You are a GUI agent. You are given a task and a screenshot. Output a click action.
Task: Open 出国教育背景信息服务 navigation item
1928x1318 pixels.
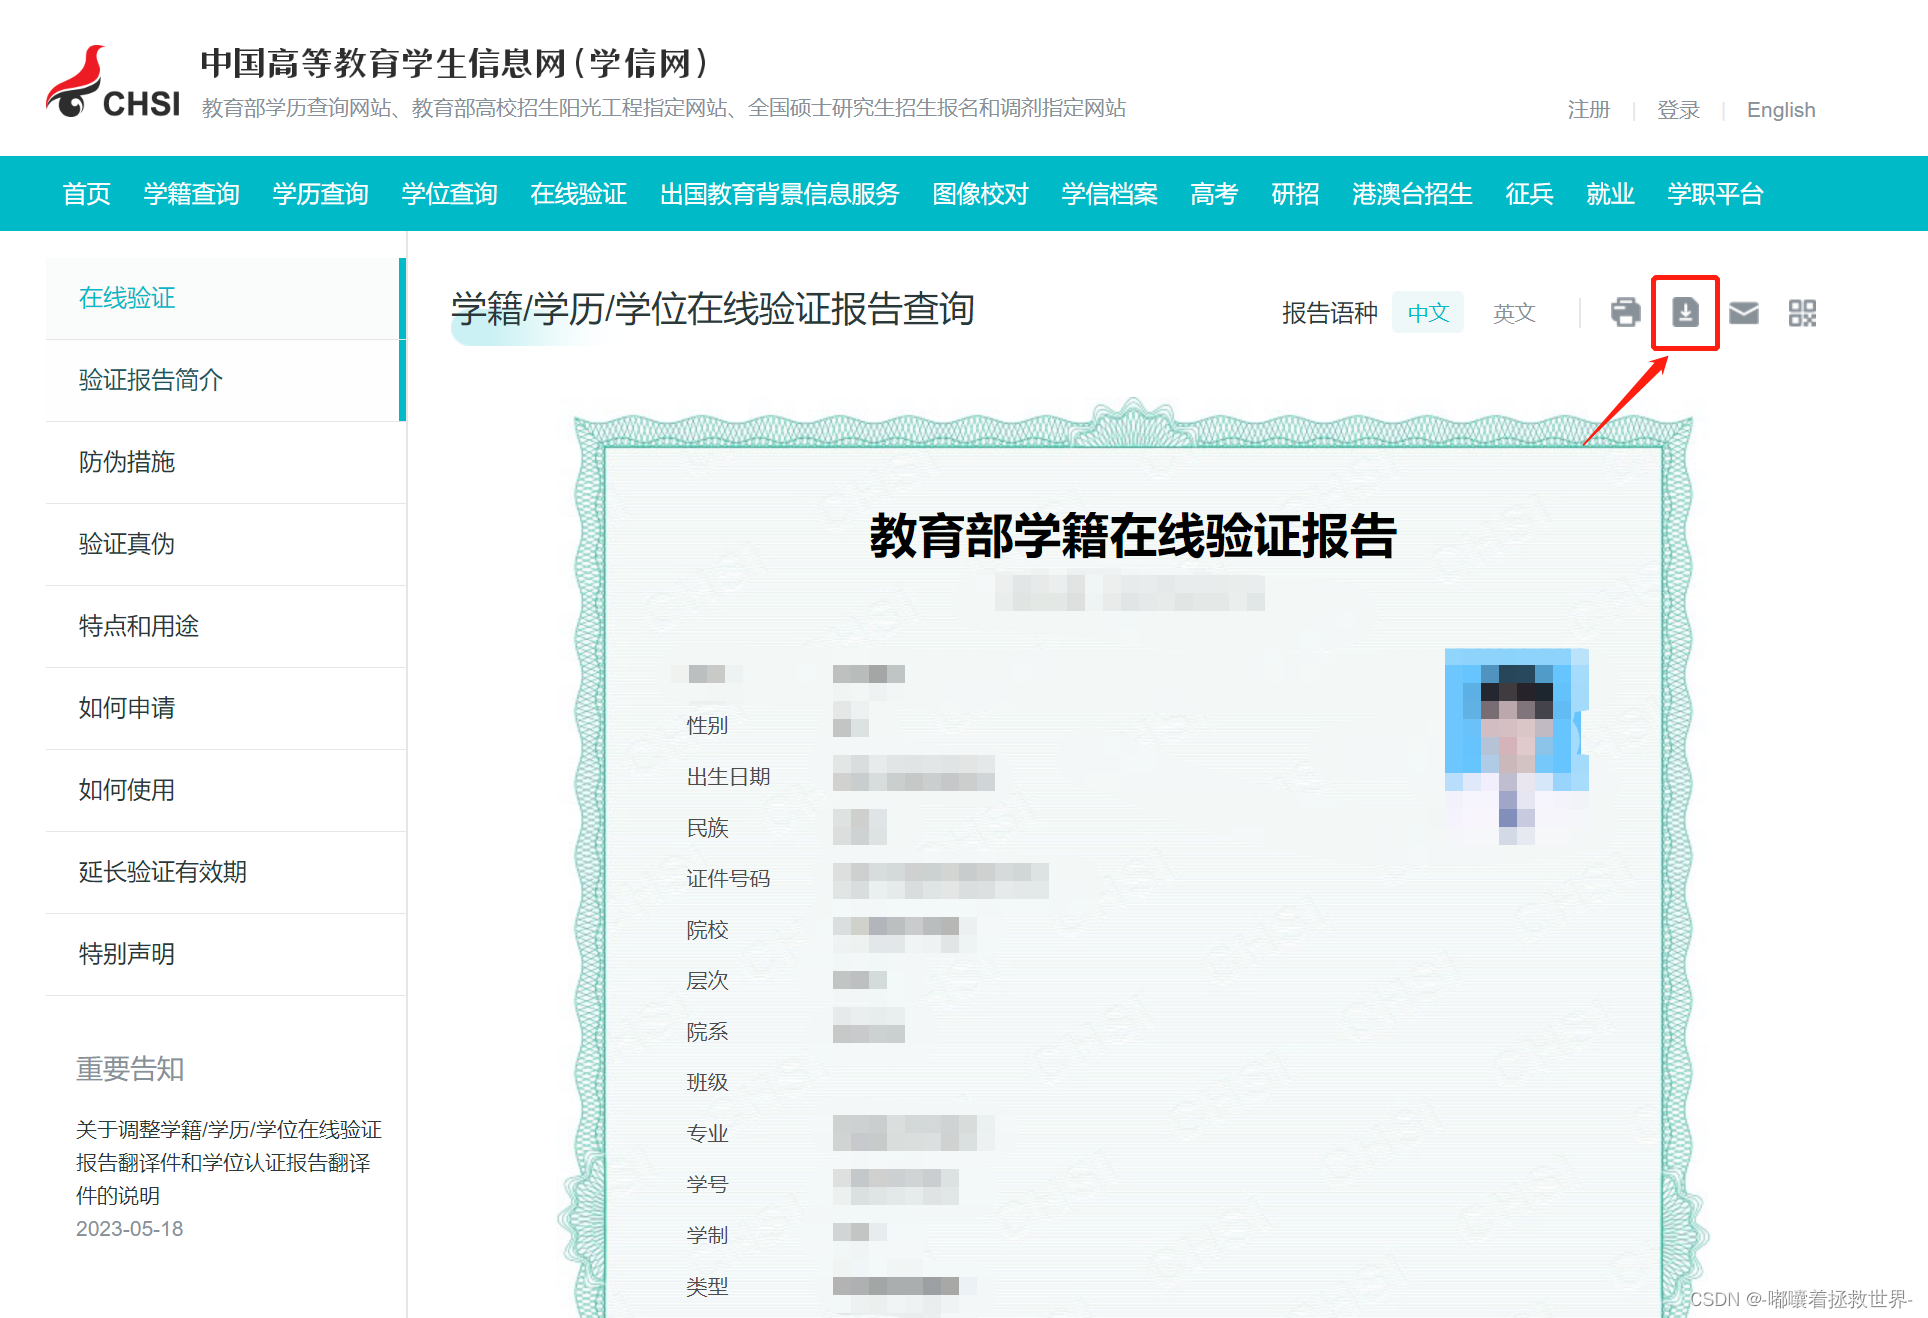tap(779, 194)
